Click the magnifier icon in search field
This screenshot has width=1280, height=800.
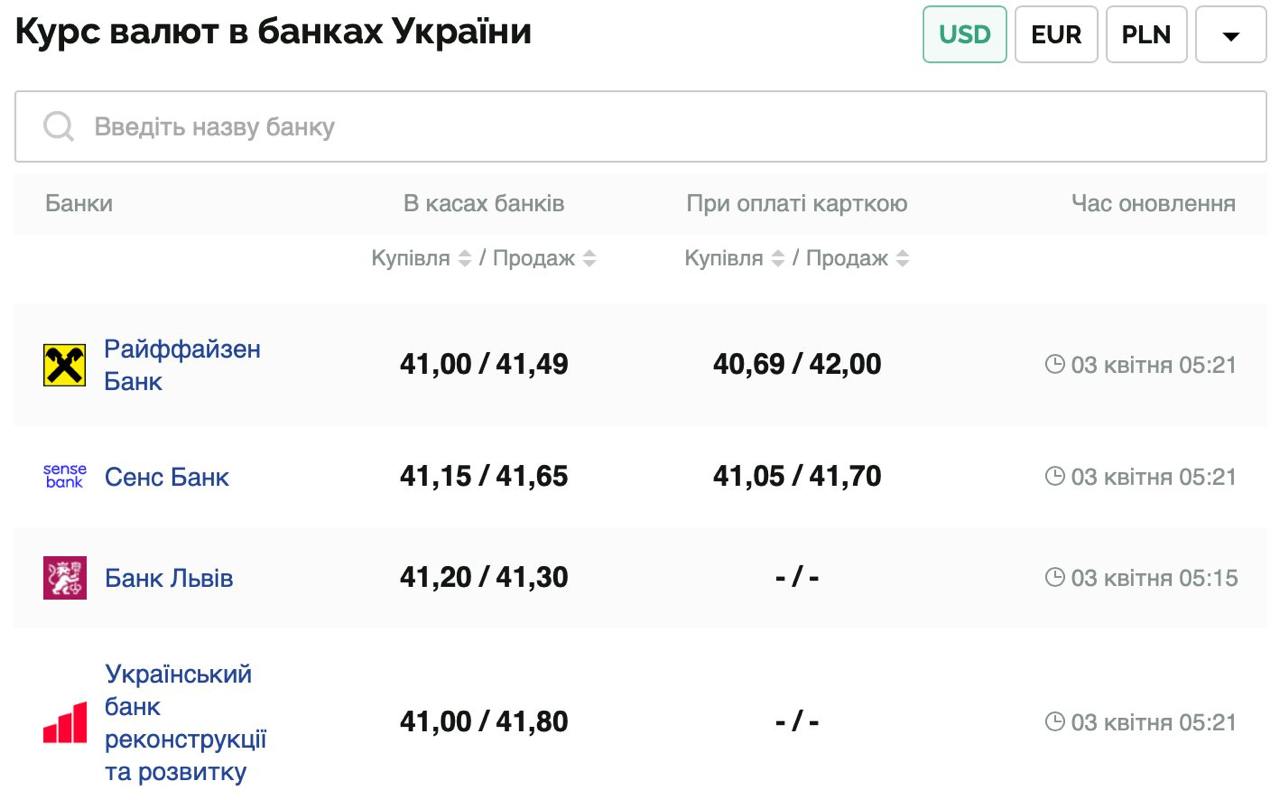pos(59,127)
